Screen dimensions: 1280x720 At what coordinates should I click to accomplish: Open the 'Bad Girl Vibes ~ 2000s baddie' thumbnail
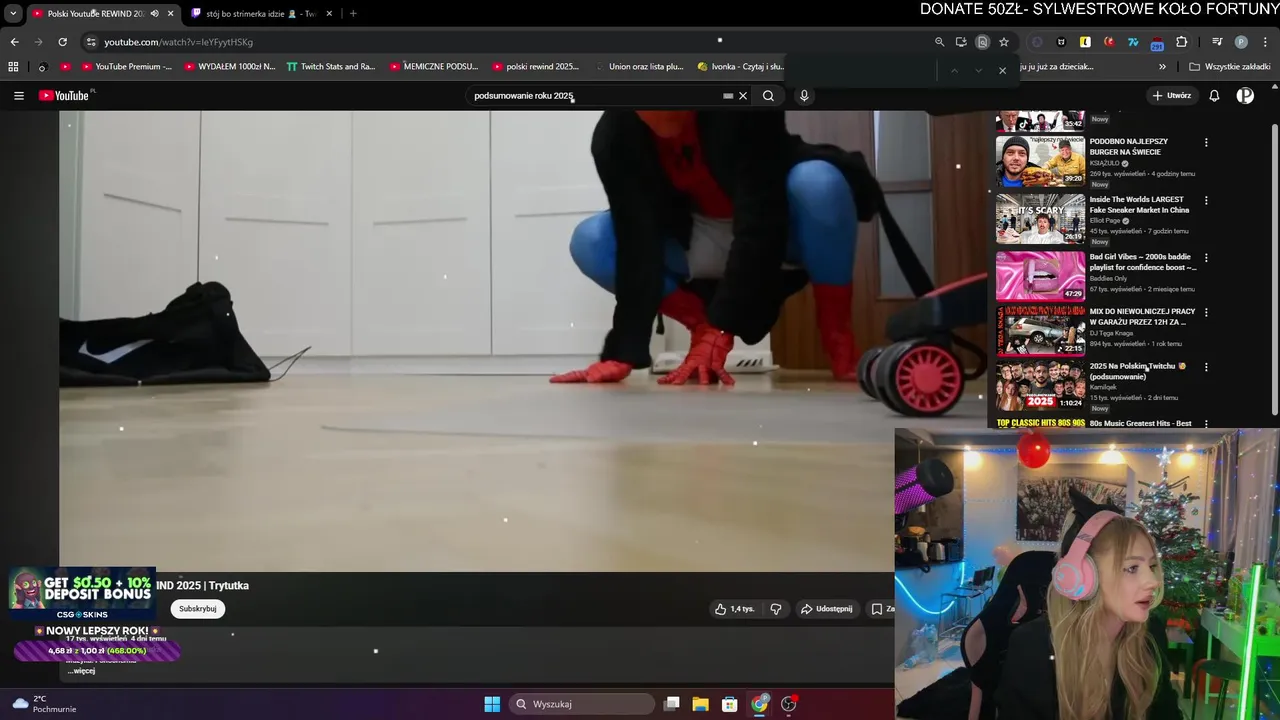[x=1040, y=275]
